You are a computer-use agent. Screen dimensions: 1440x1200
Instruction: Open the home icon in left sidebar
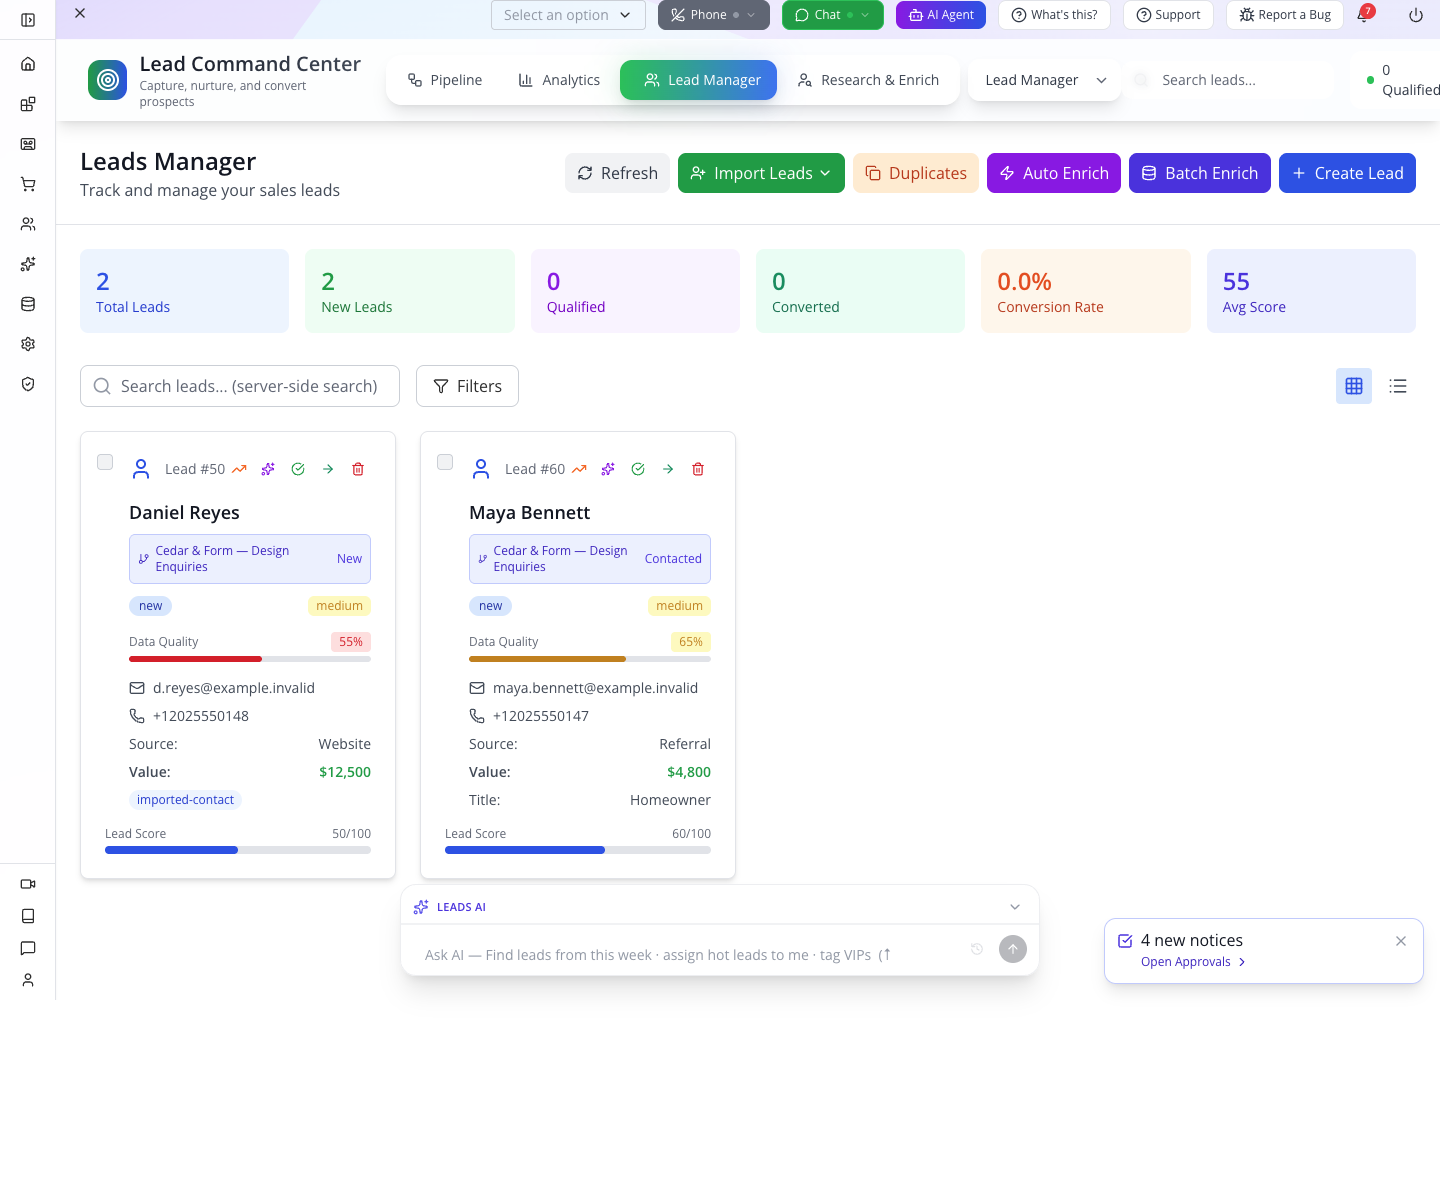[28, 64]
